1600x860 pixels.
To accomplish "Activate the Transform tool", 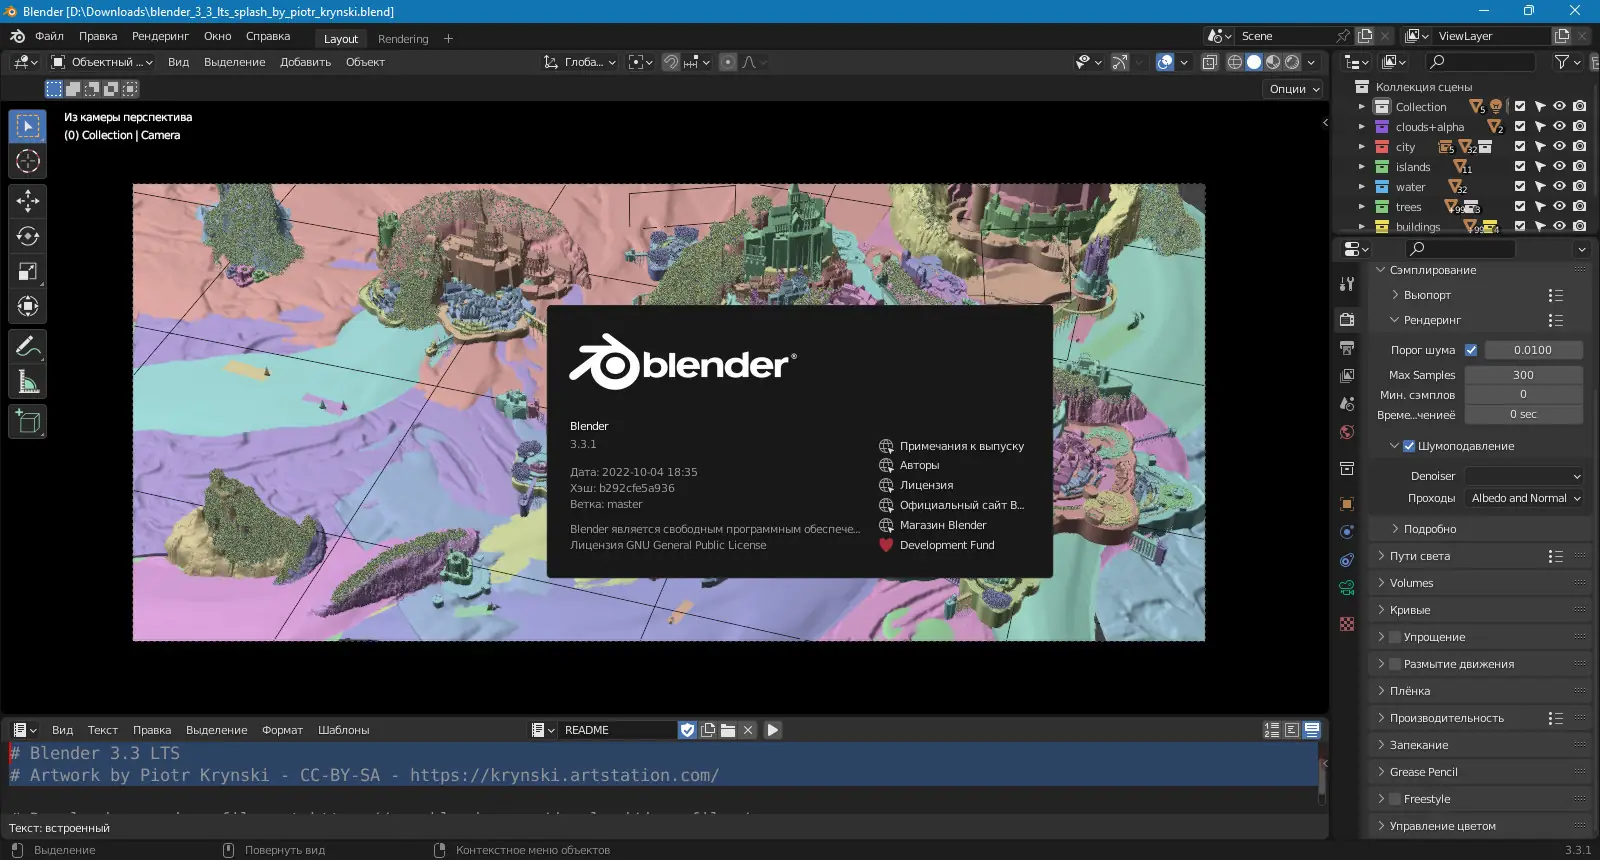I will click(28, 306).
